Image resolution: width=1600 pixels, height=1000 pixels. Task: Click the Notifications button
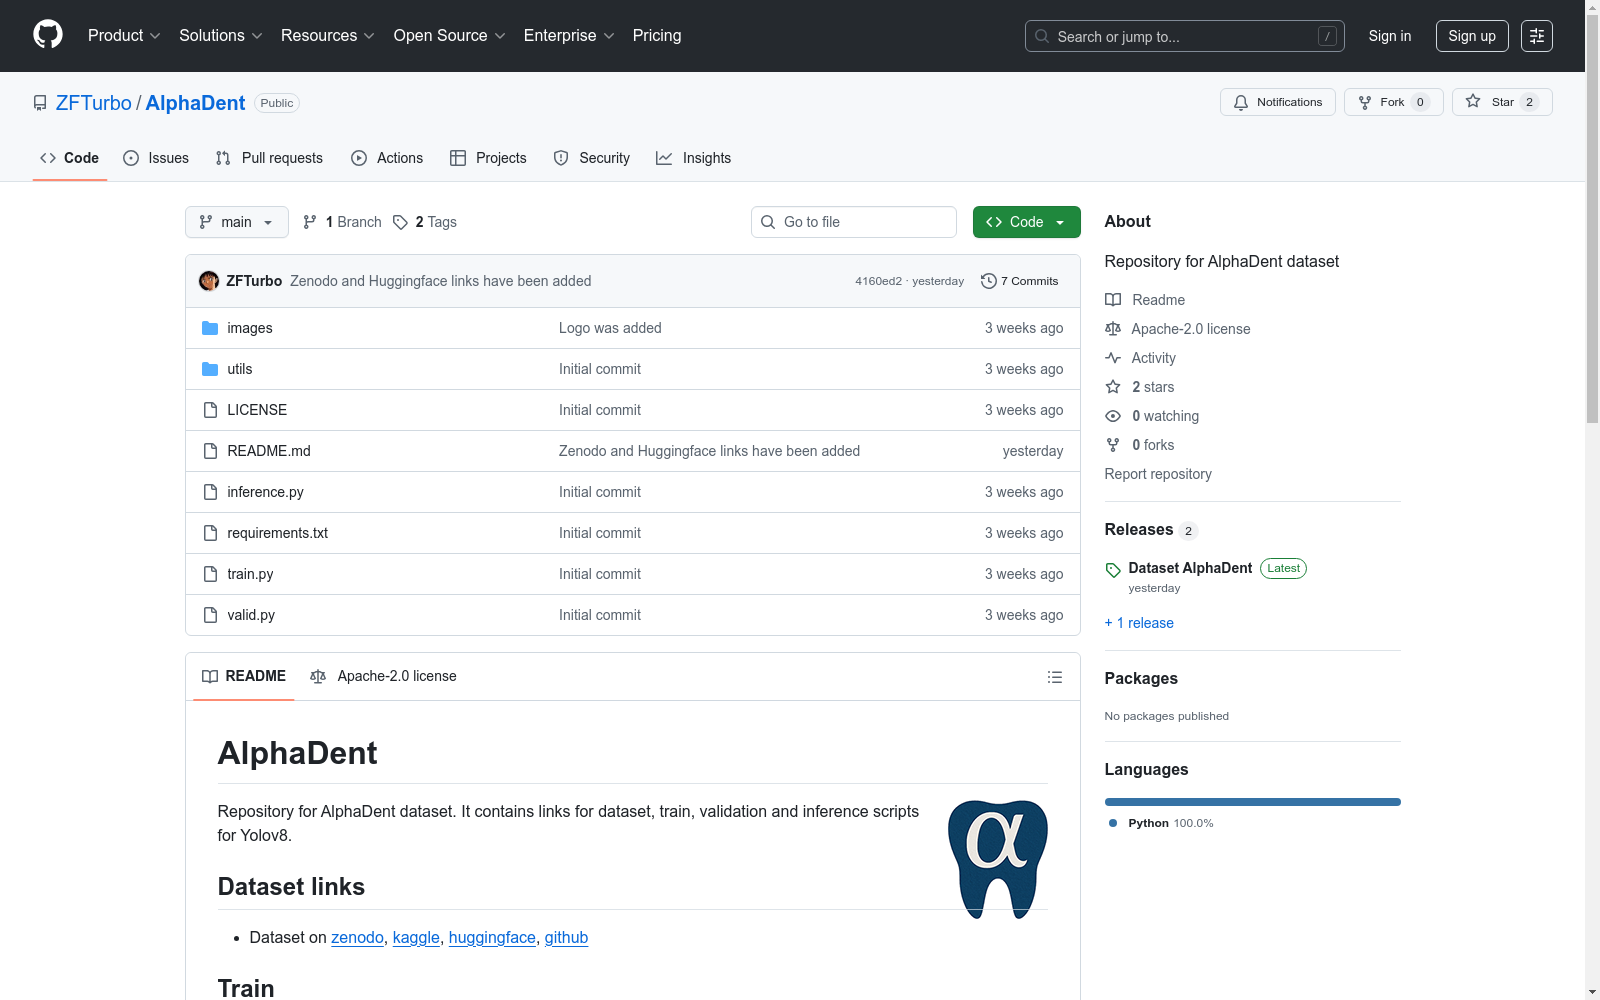click(1278, 102)
